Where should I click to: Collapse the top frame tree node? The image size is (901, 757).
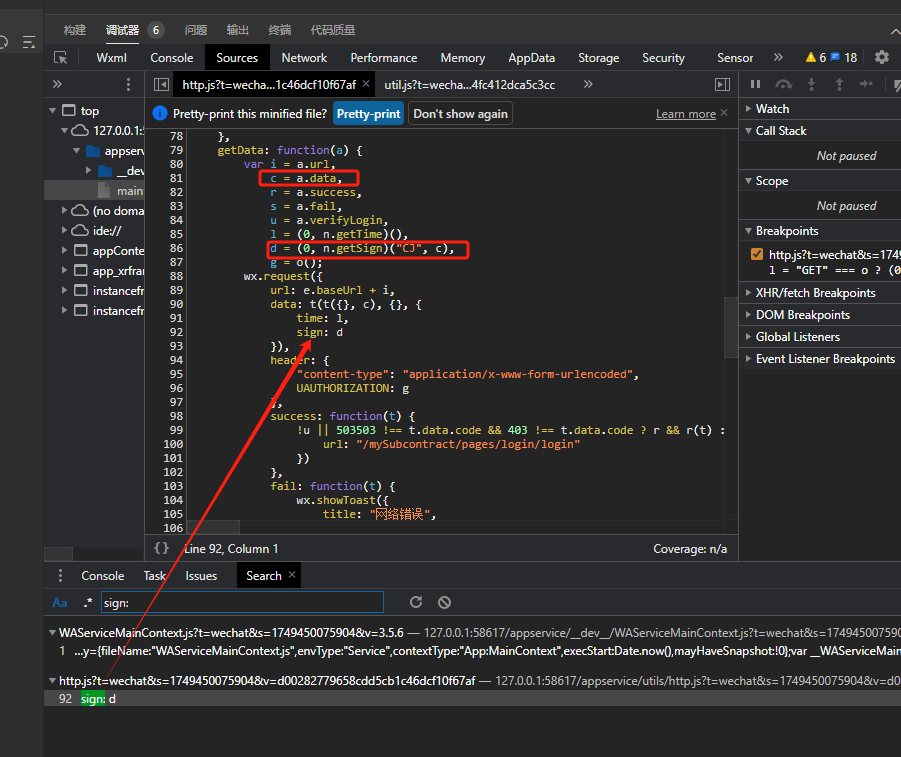(52, 110)
